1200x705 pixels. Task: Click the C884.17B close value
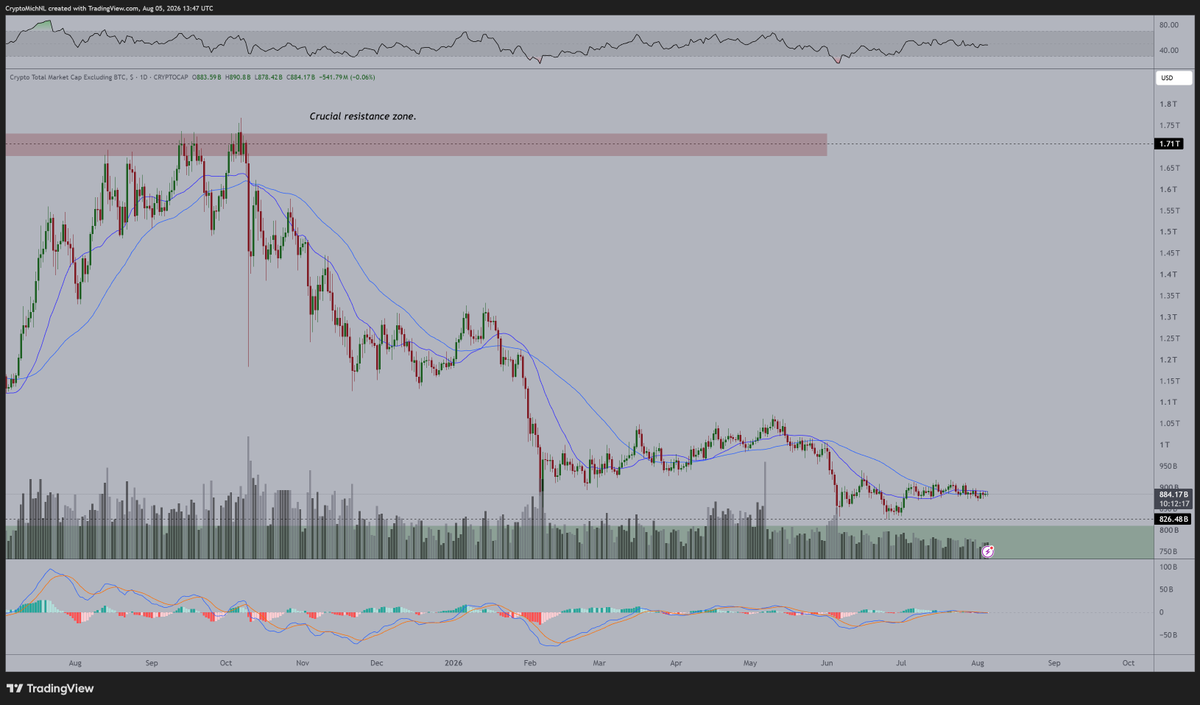pos(300,77)
